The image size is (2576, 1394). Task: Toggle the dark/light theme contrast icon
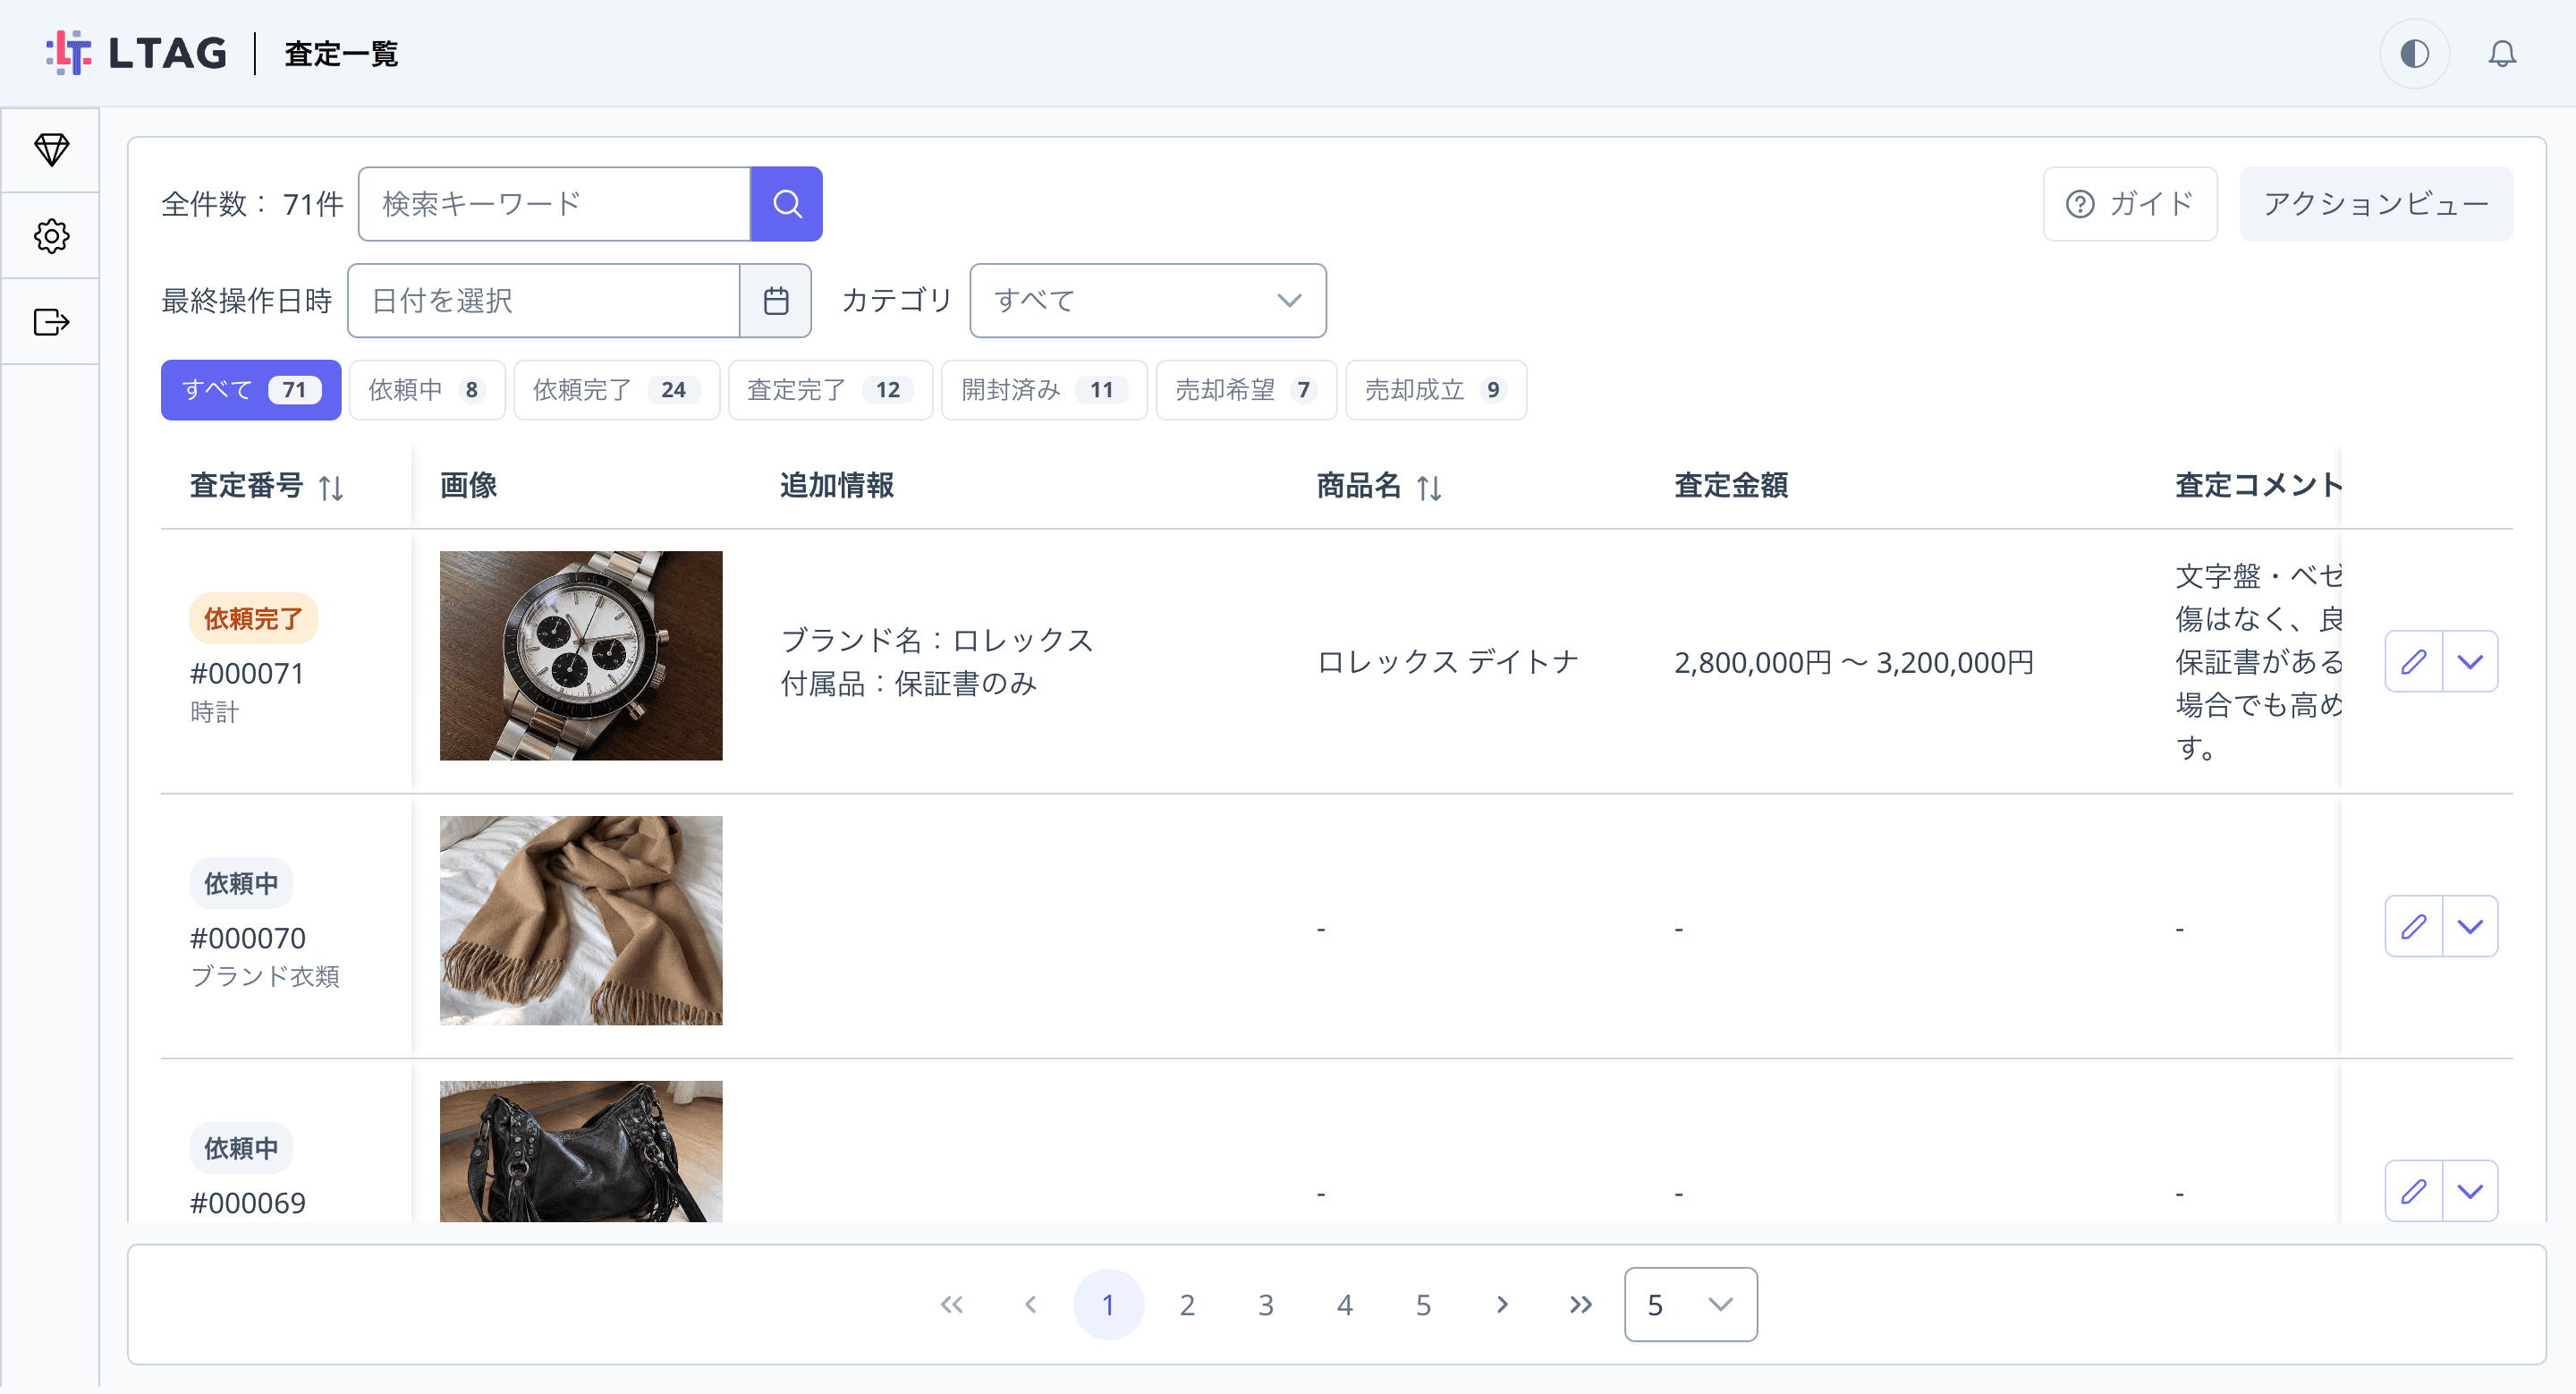pyautogui.click(x=2414, y=53)
